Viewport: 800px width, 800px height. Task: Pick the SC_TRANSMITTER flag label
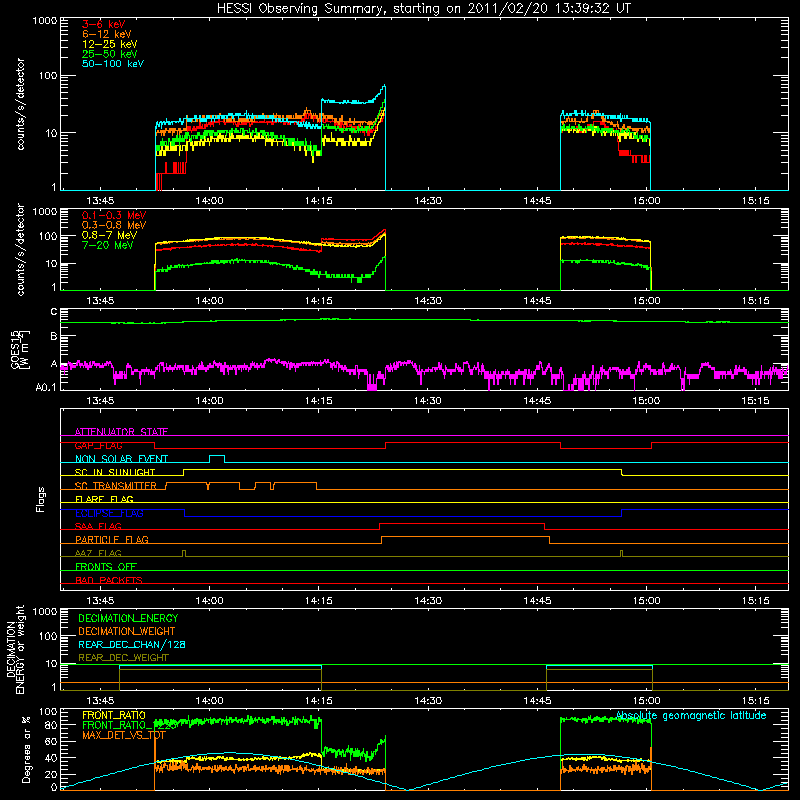[116, 486]
